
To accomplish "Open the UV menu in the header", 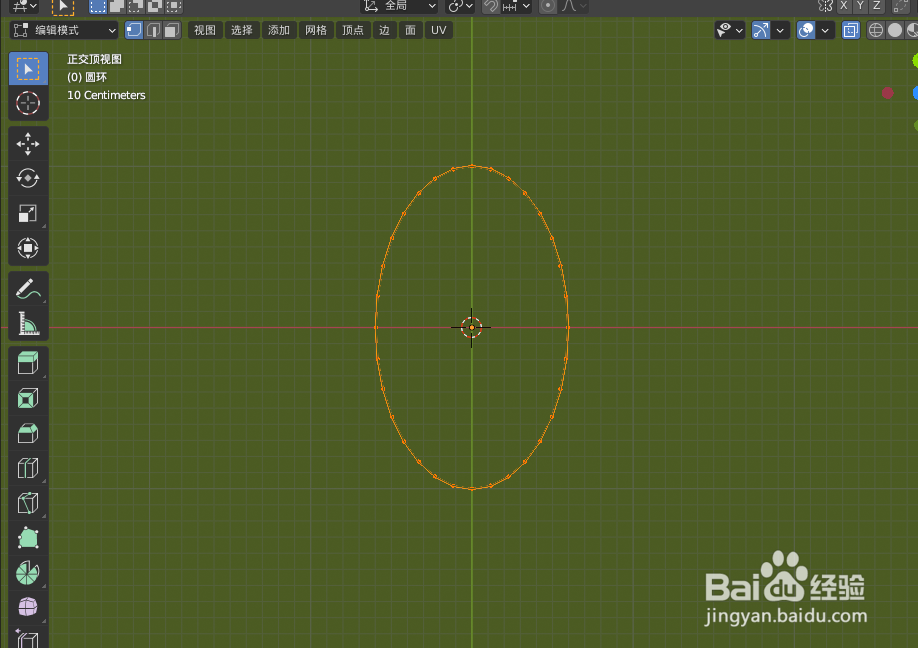I will click(x=438, y=29).
